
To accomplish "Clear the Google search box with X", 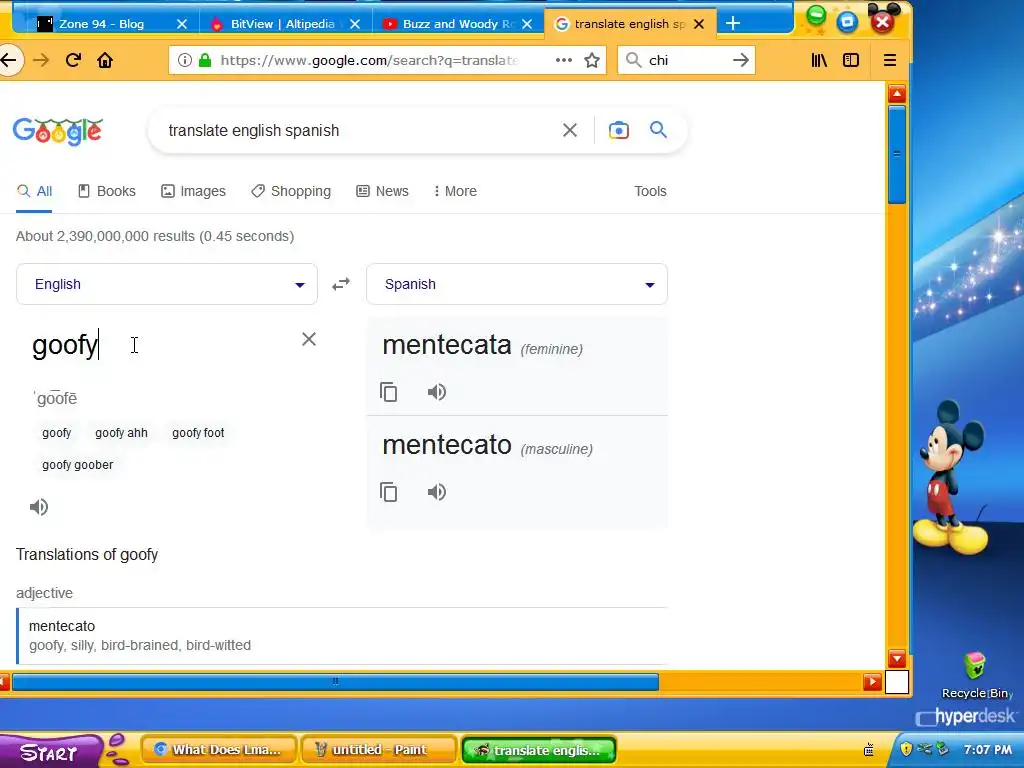I will click(569, 131).
